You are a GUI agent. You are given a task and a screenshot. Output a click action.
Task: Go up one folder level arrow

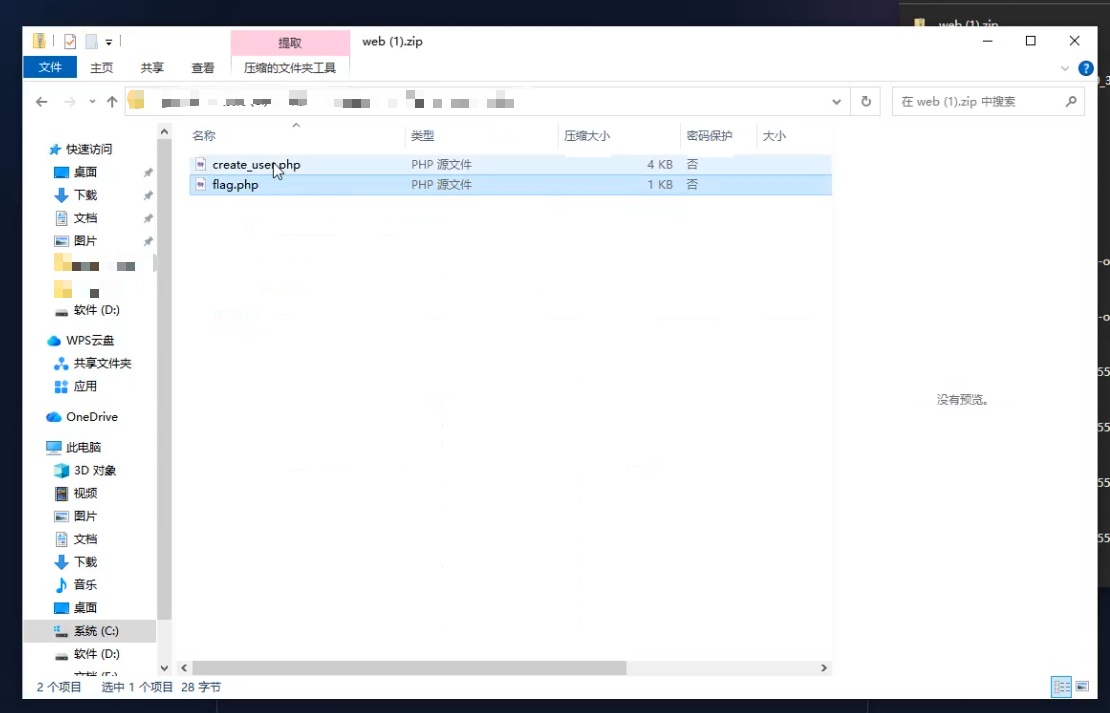(112, 102)
